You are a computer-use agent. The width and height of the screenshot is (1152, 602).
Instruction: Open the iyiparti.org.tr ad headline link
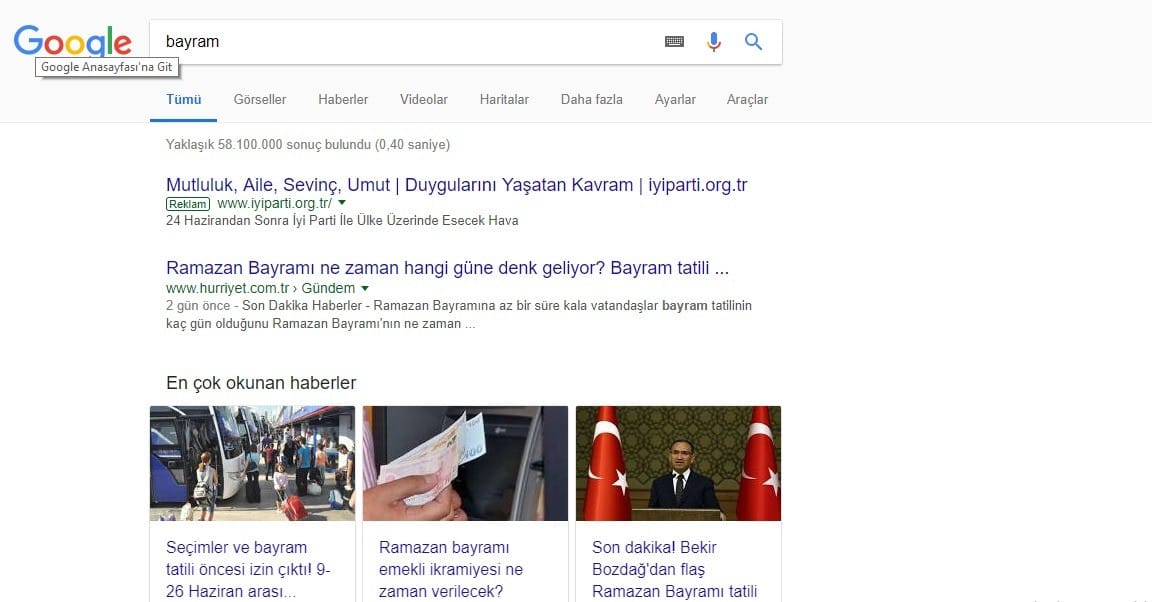456,185
